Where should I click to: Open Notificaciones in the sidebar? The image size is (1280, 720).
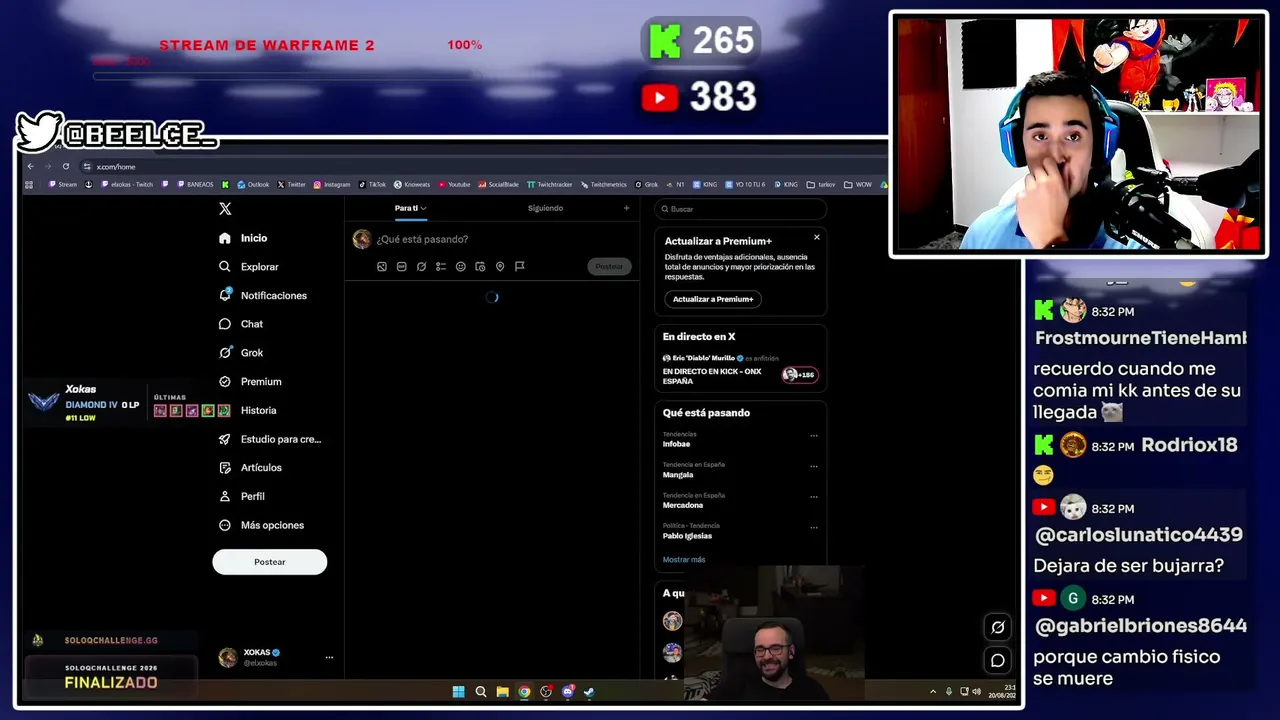[263, 296]
